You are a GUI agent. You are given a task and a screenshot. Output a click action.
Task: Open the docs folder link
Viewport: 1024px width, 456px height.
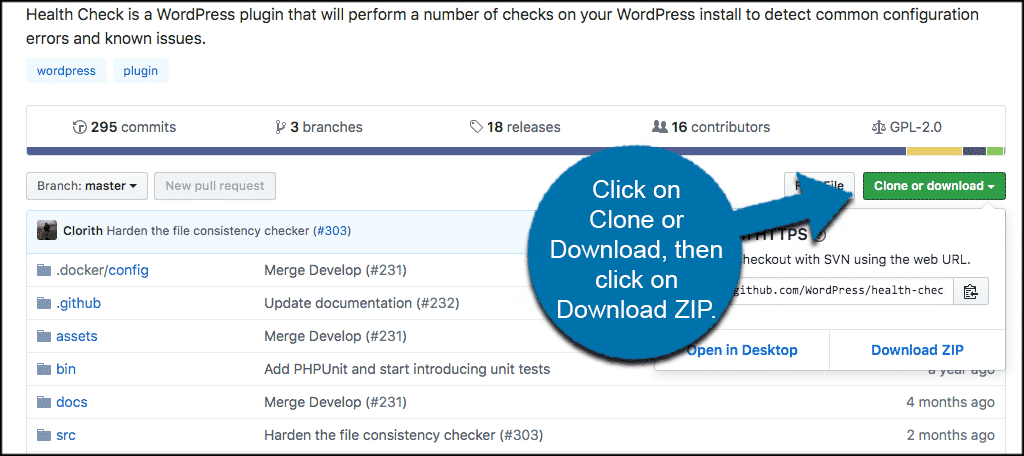tap(72, 402)
